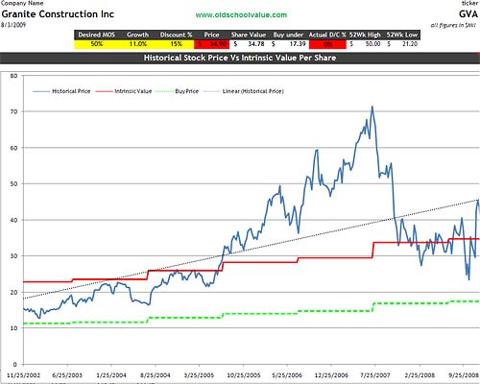The width and height of the screenshot is (480, 384).
Task: Select the red Actual D/C % value cell
Action: point(328,44)
